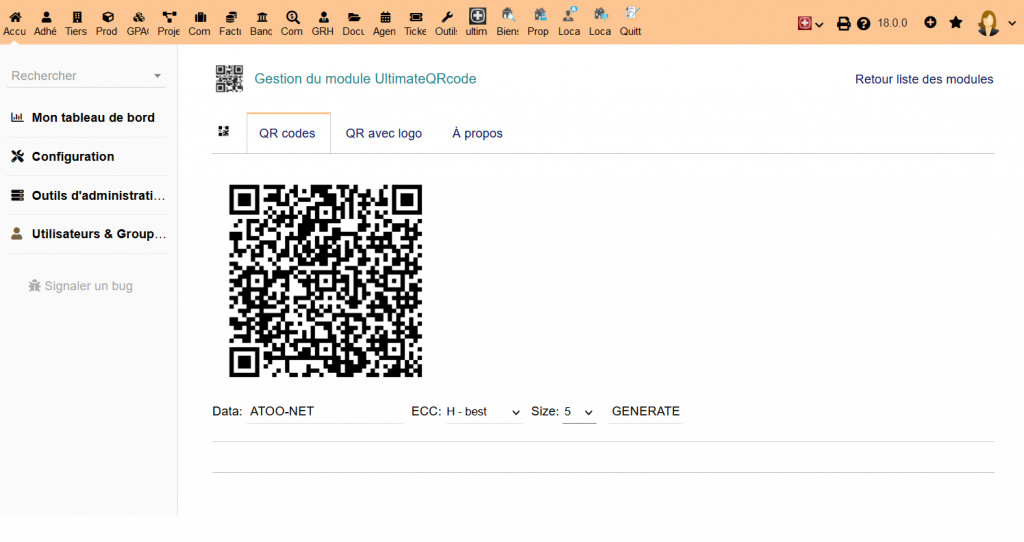1024x542 pixels.
Task: Open the user avatar menu
Action: [989, 23]
